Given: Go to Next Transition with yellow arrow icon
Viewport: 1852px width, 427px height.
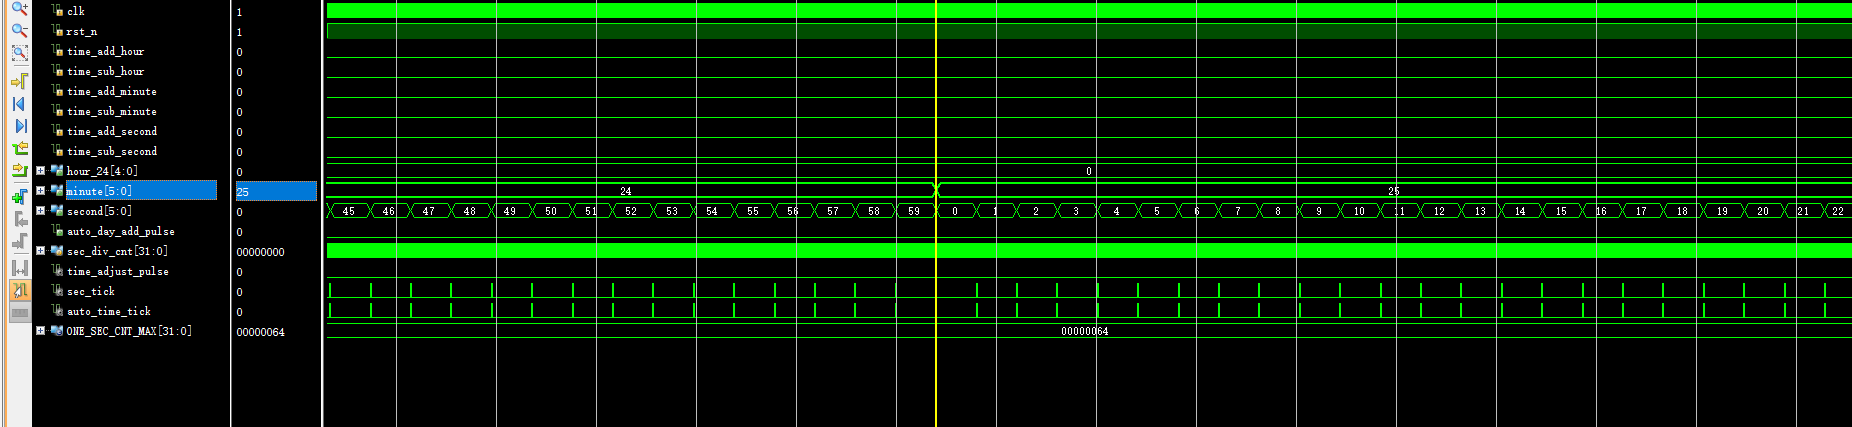Looking at the screenshot, I should (19, 171).
